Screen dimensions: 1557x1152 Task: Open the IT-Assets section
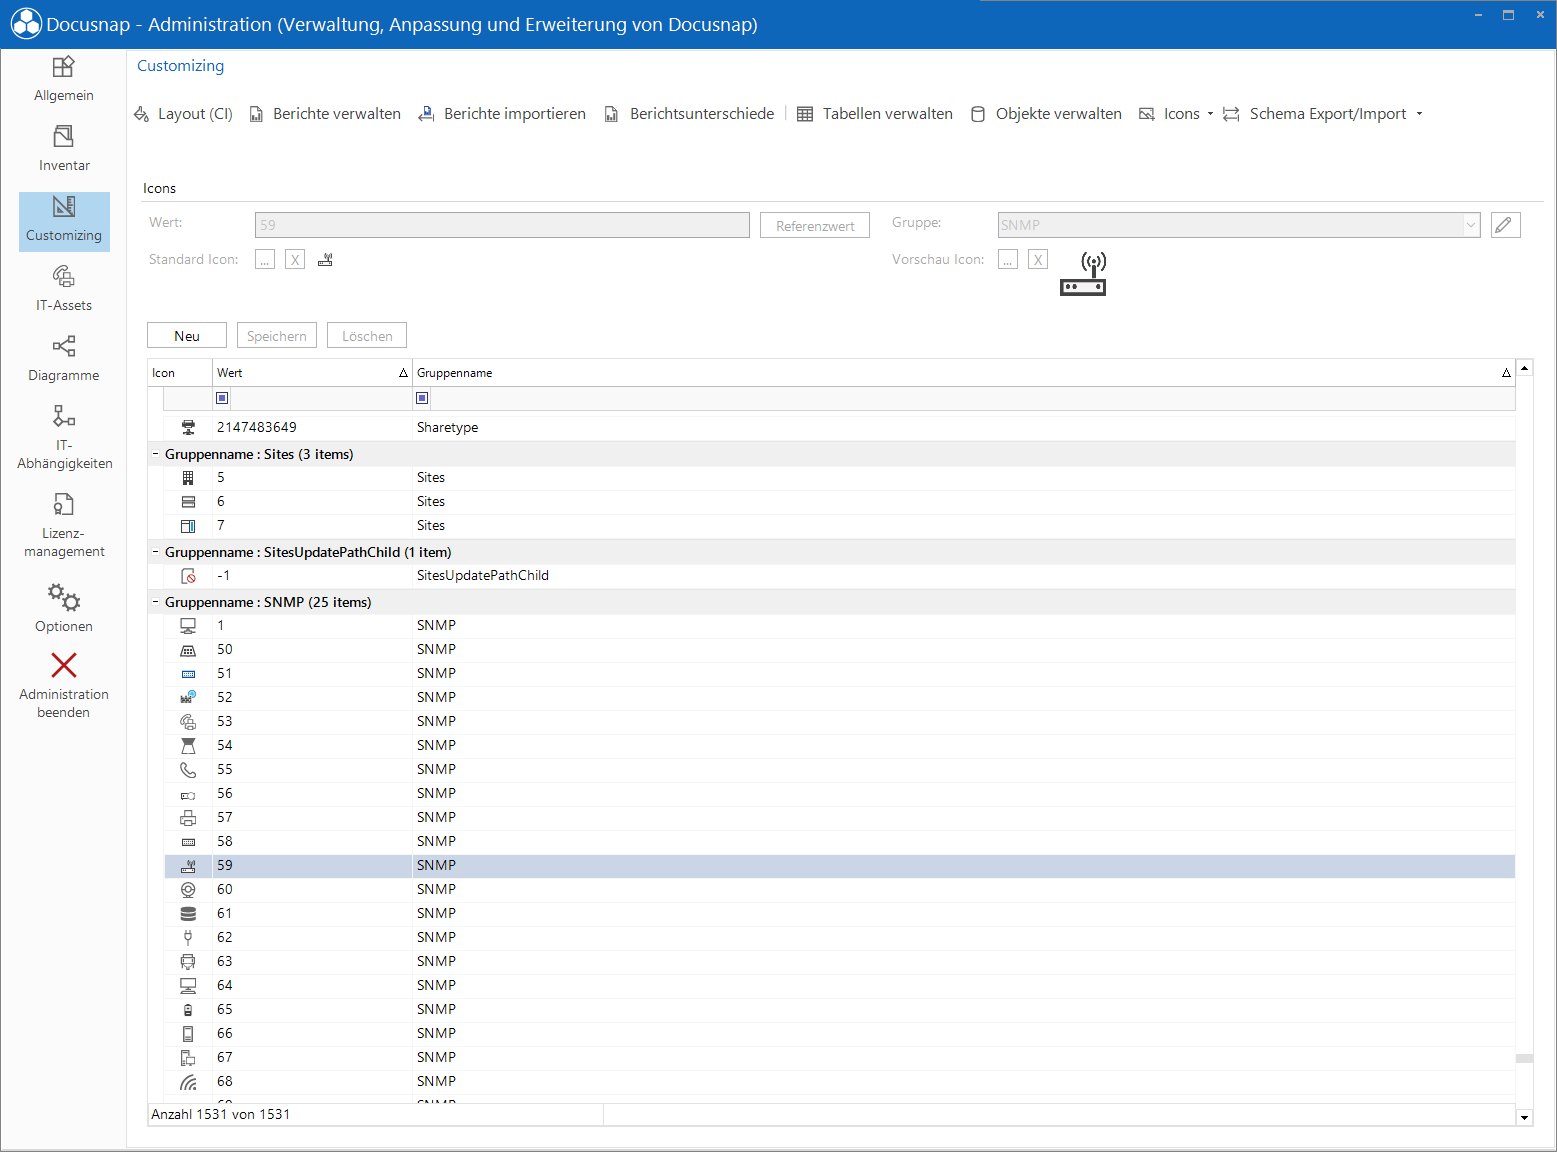(x=64, y=290)
